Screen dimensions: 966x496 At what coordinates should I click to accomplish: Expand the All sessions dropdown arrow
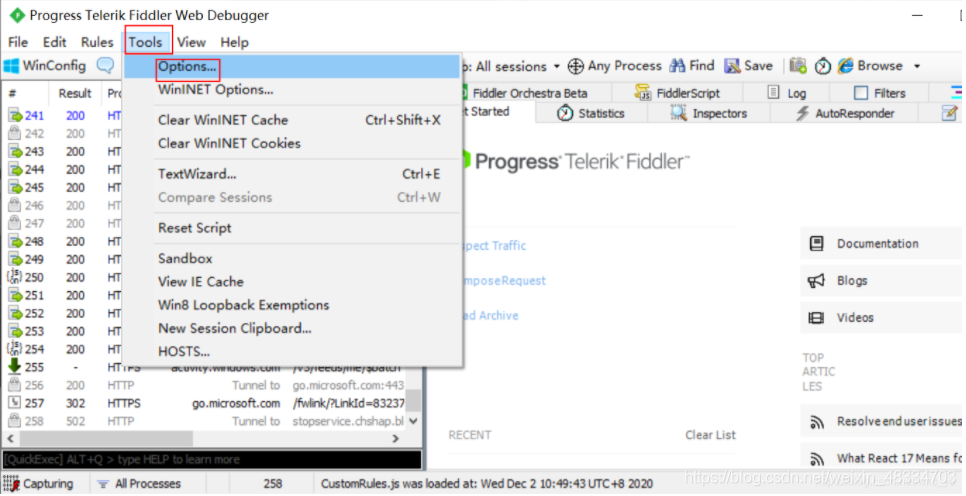pos(556,67)
